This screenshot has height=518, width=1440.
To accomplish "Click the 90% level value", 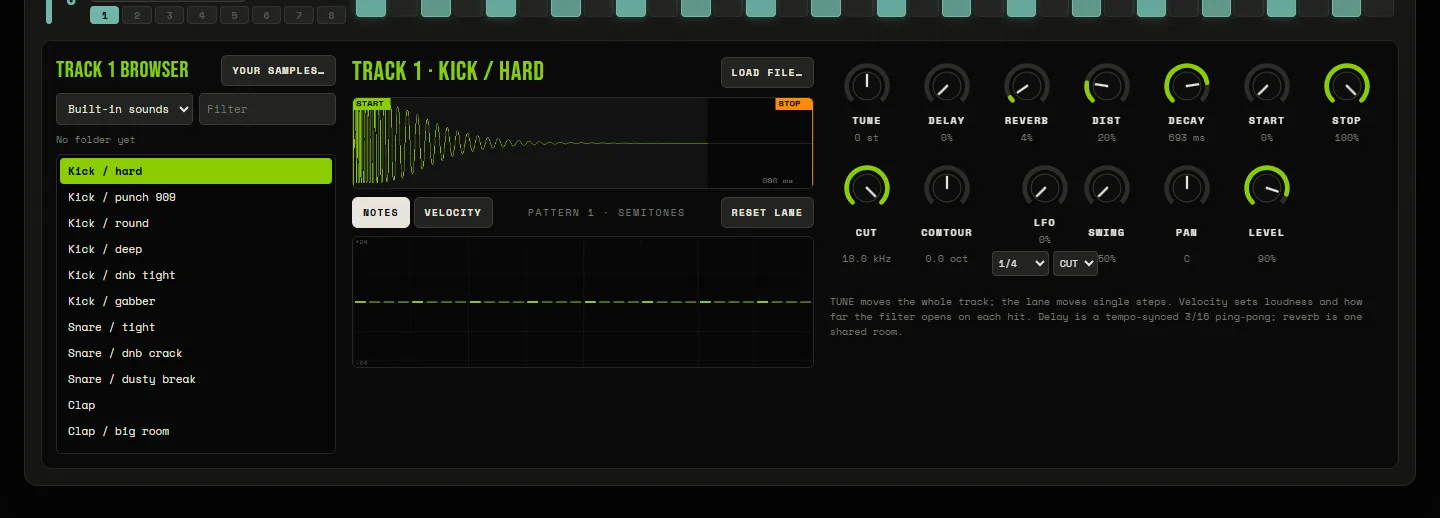I will (x=1267, y=259).
